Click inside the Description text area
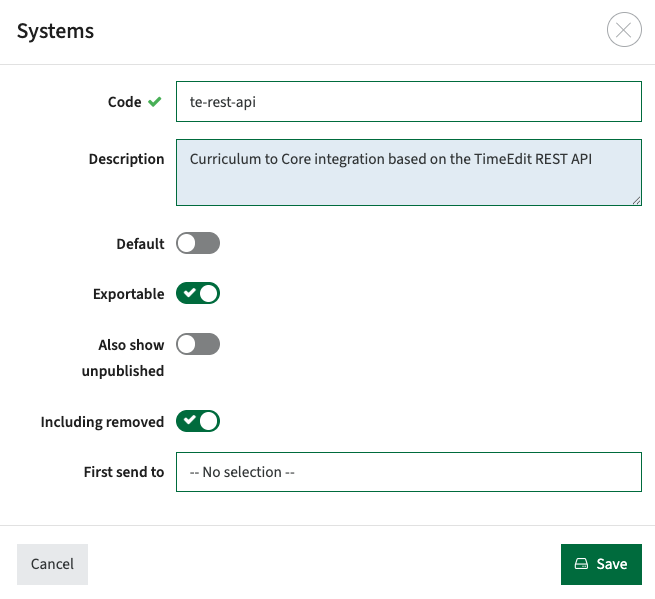655x599 pixels. tap(409, 172)
